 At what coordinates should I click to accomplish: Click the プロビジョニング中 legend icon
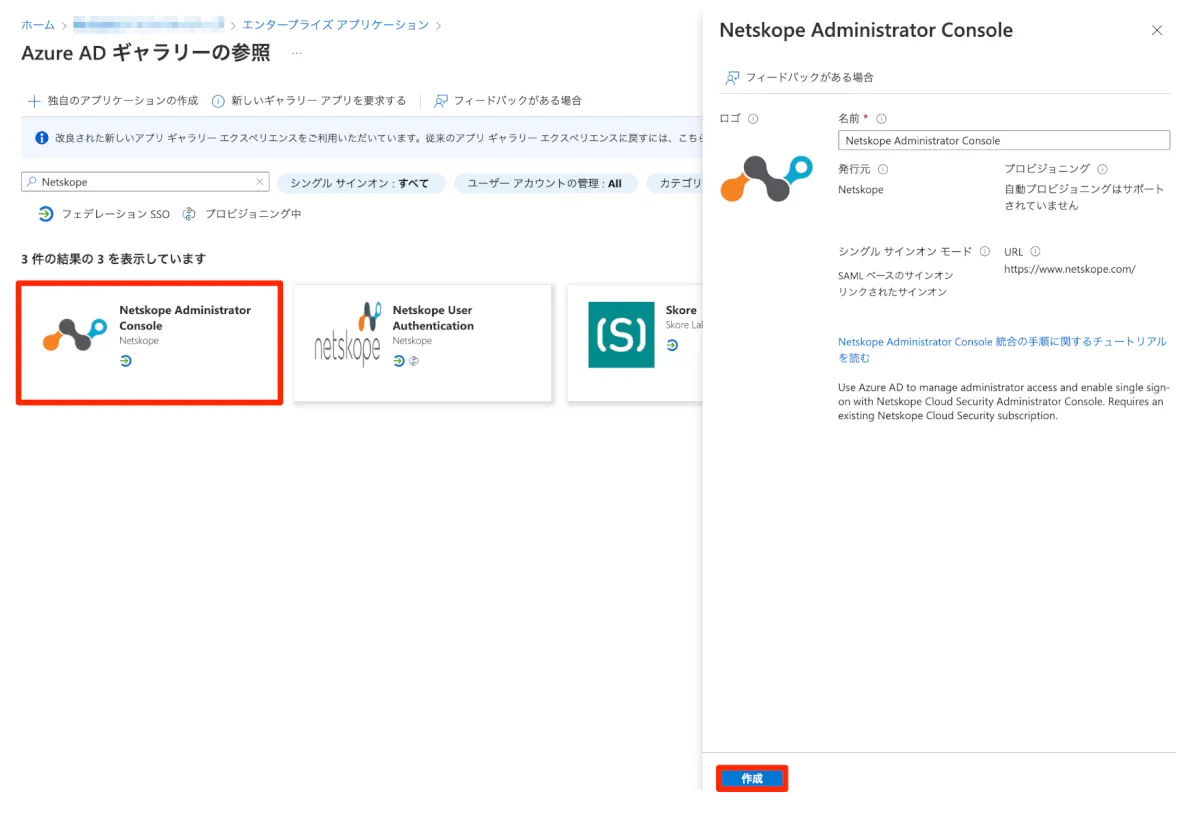(x=189, y=214)
